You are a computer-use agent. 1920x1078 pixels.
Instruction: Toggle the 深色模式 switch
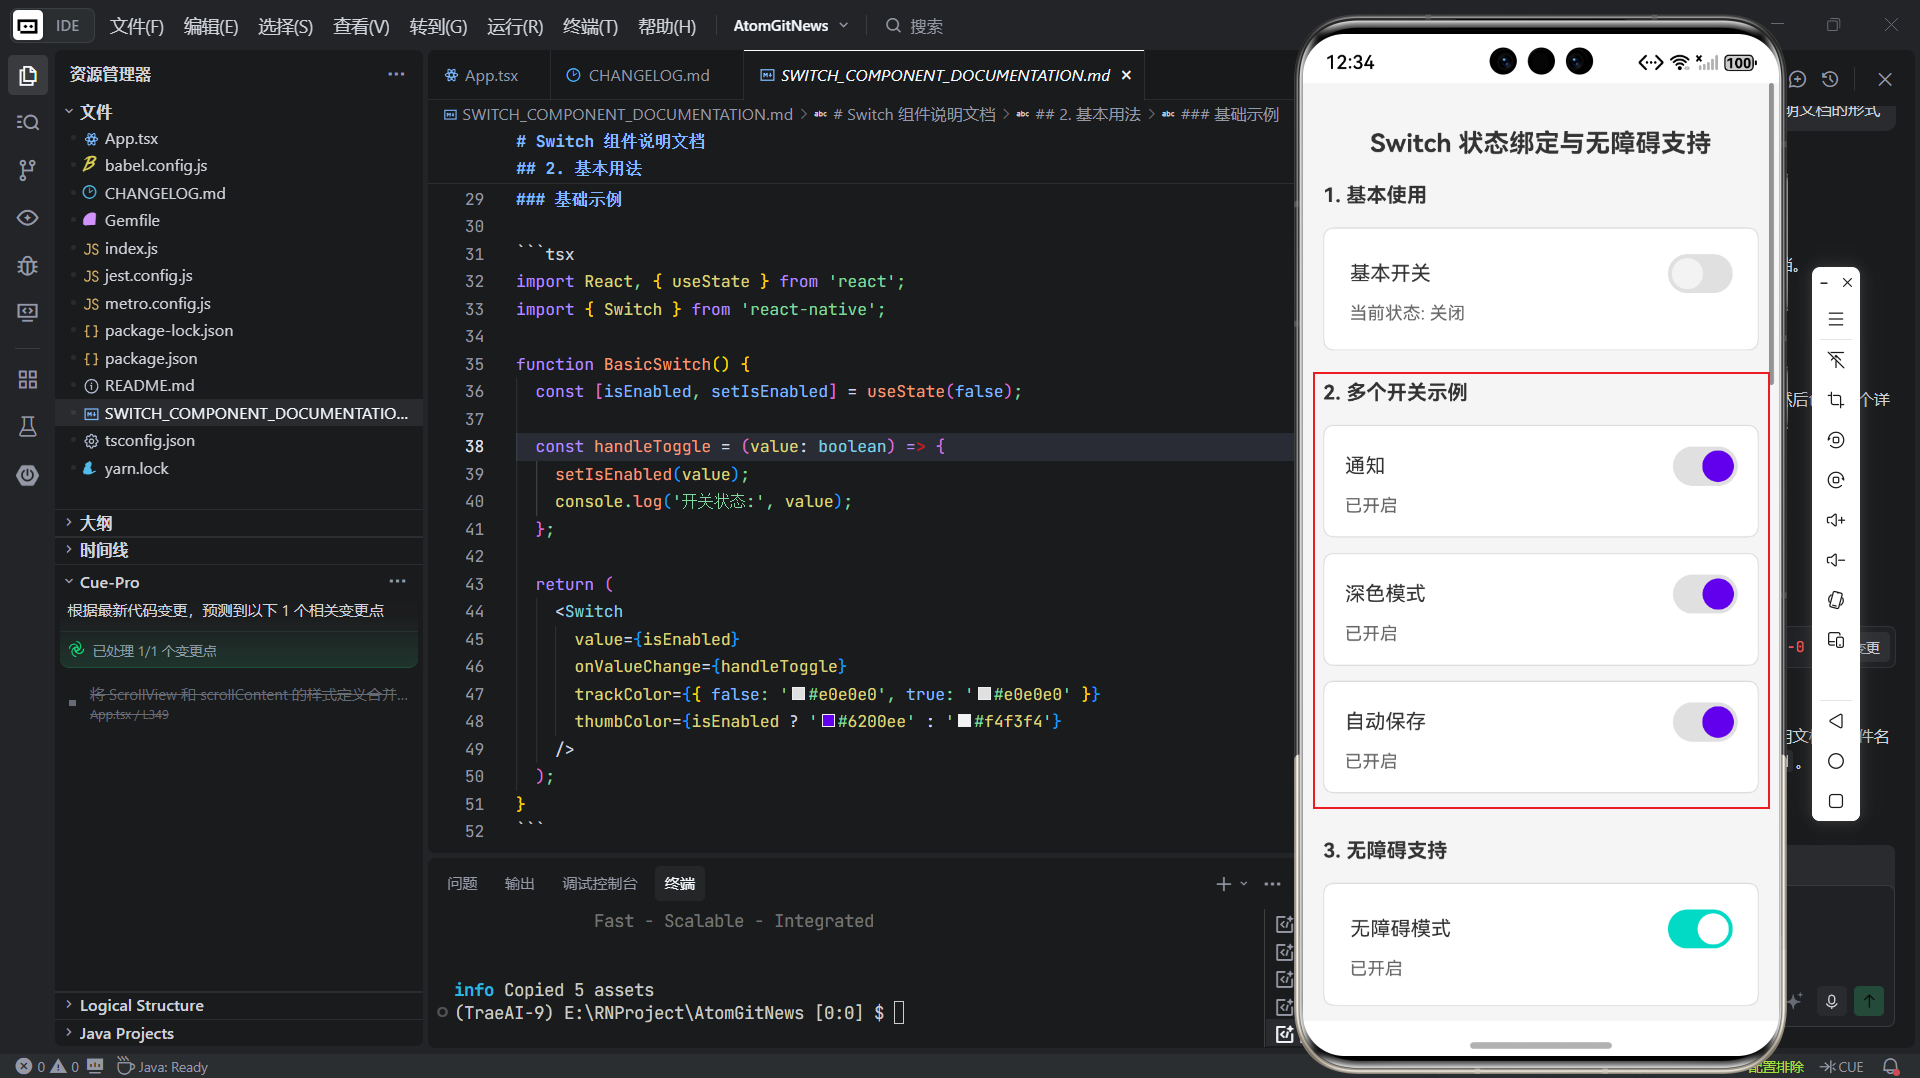1705,594
